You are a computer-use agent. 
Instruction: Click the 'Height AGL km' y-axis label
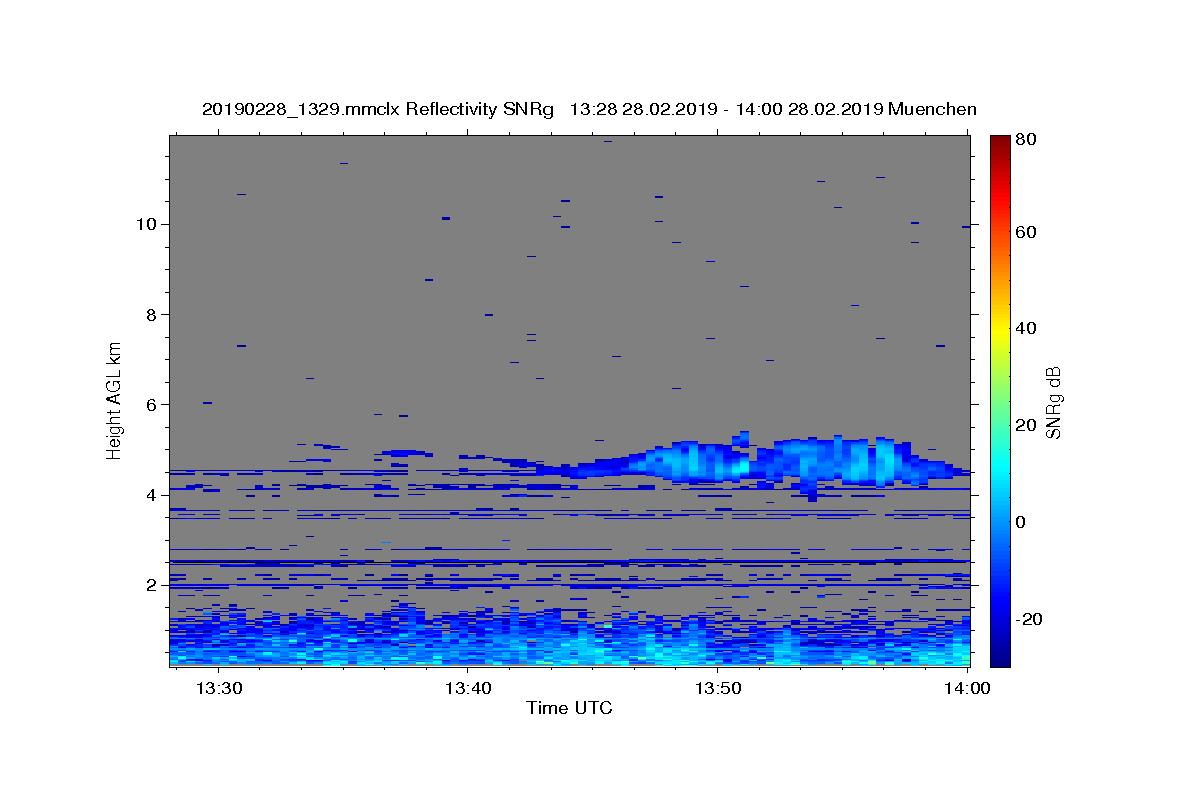(x=115, y=401)
